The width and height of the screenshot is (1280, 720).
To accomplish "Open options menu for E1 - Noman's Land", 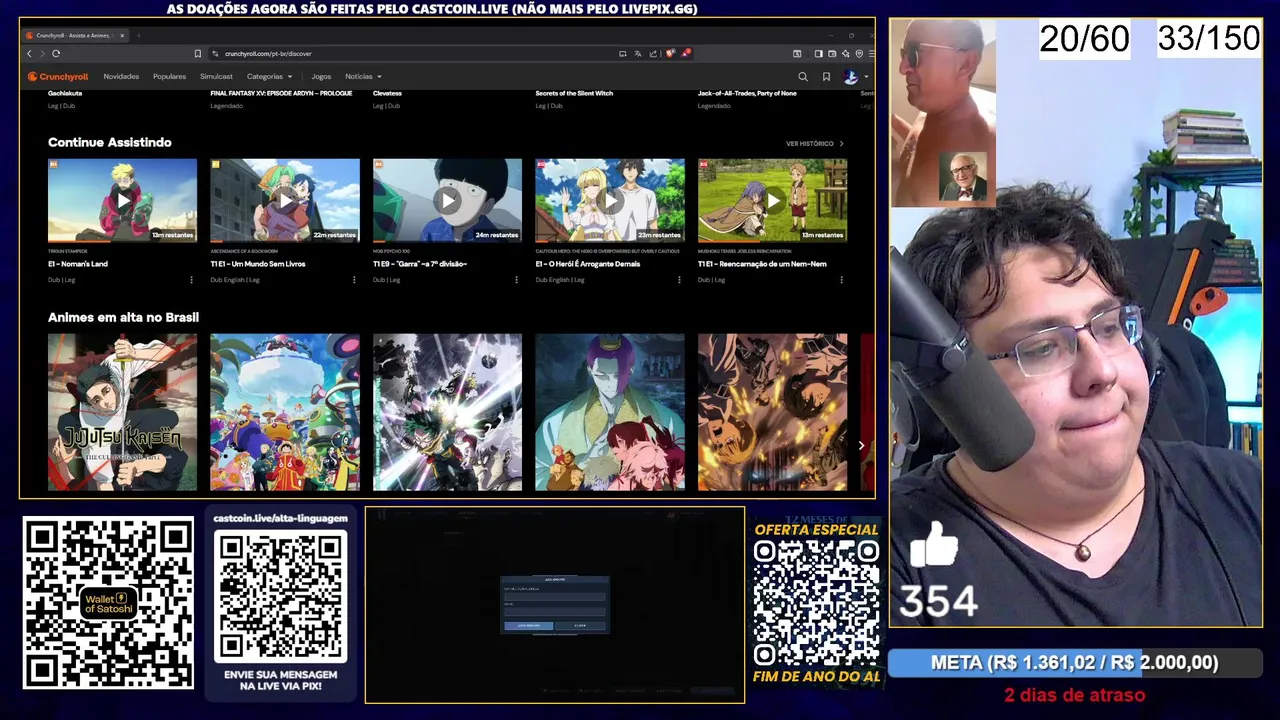I will tap(191, 280).
